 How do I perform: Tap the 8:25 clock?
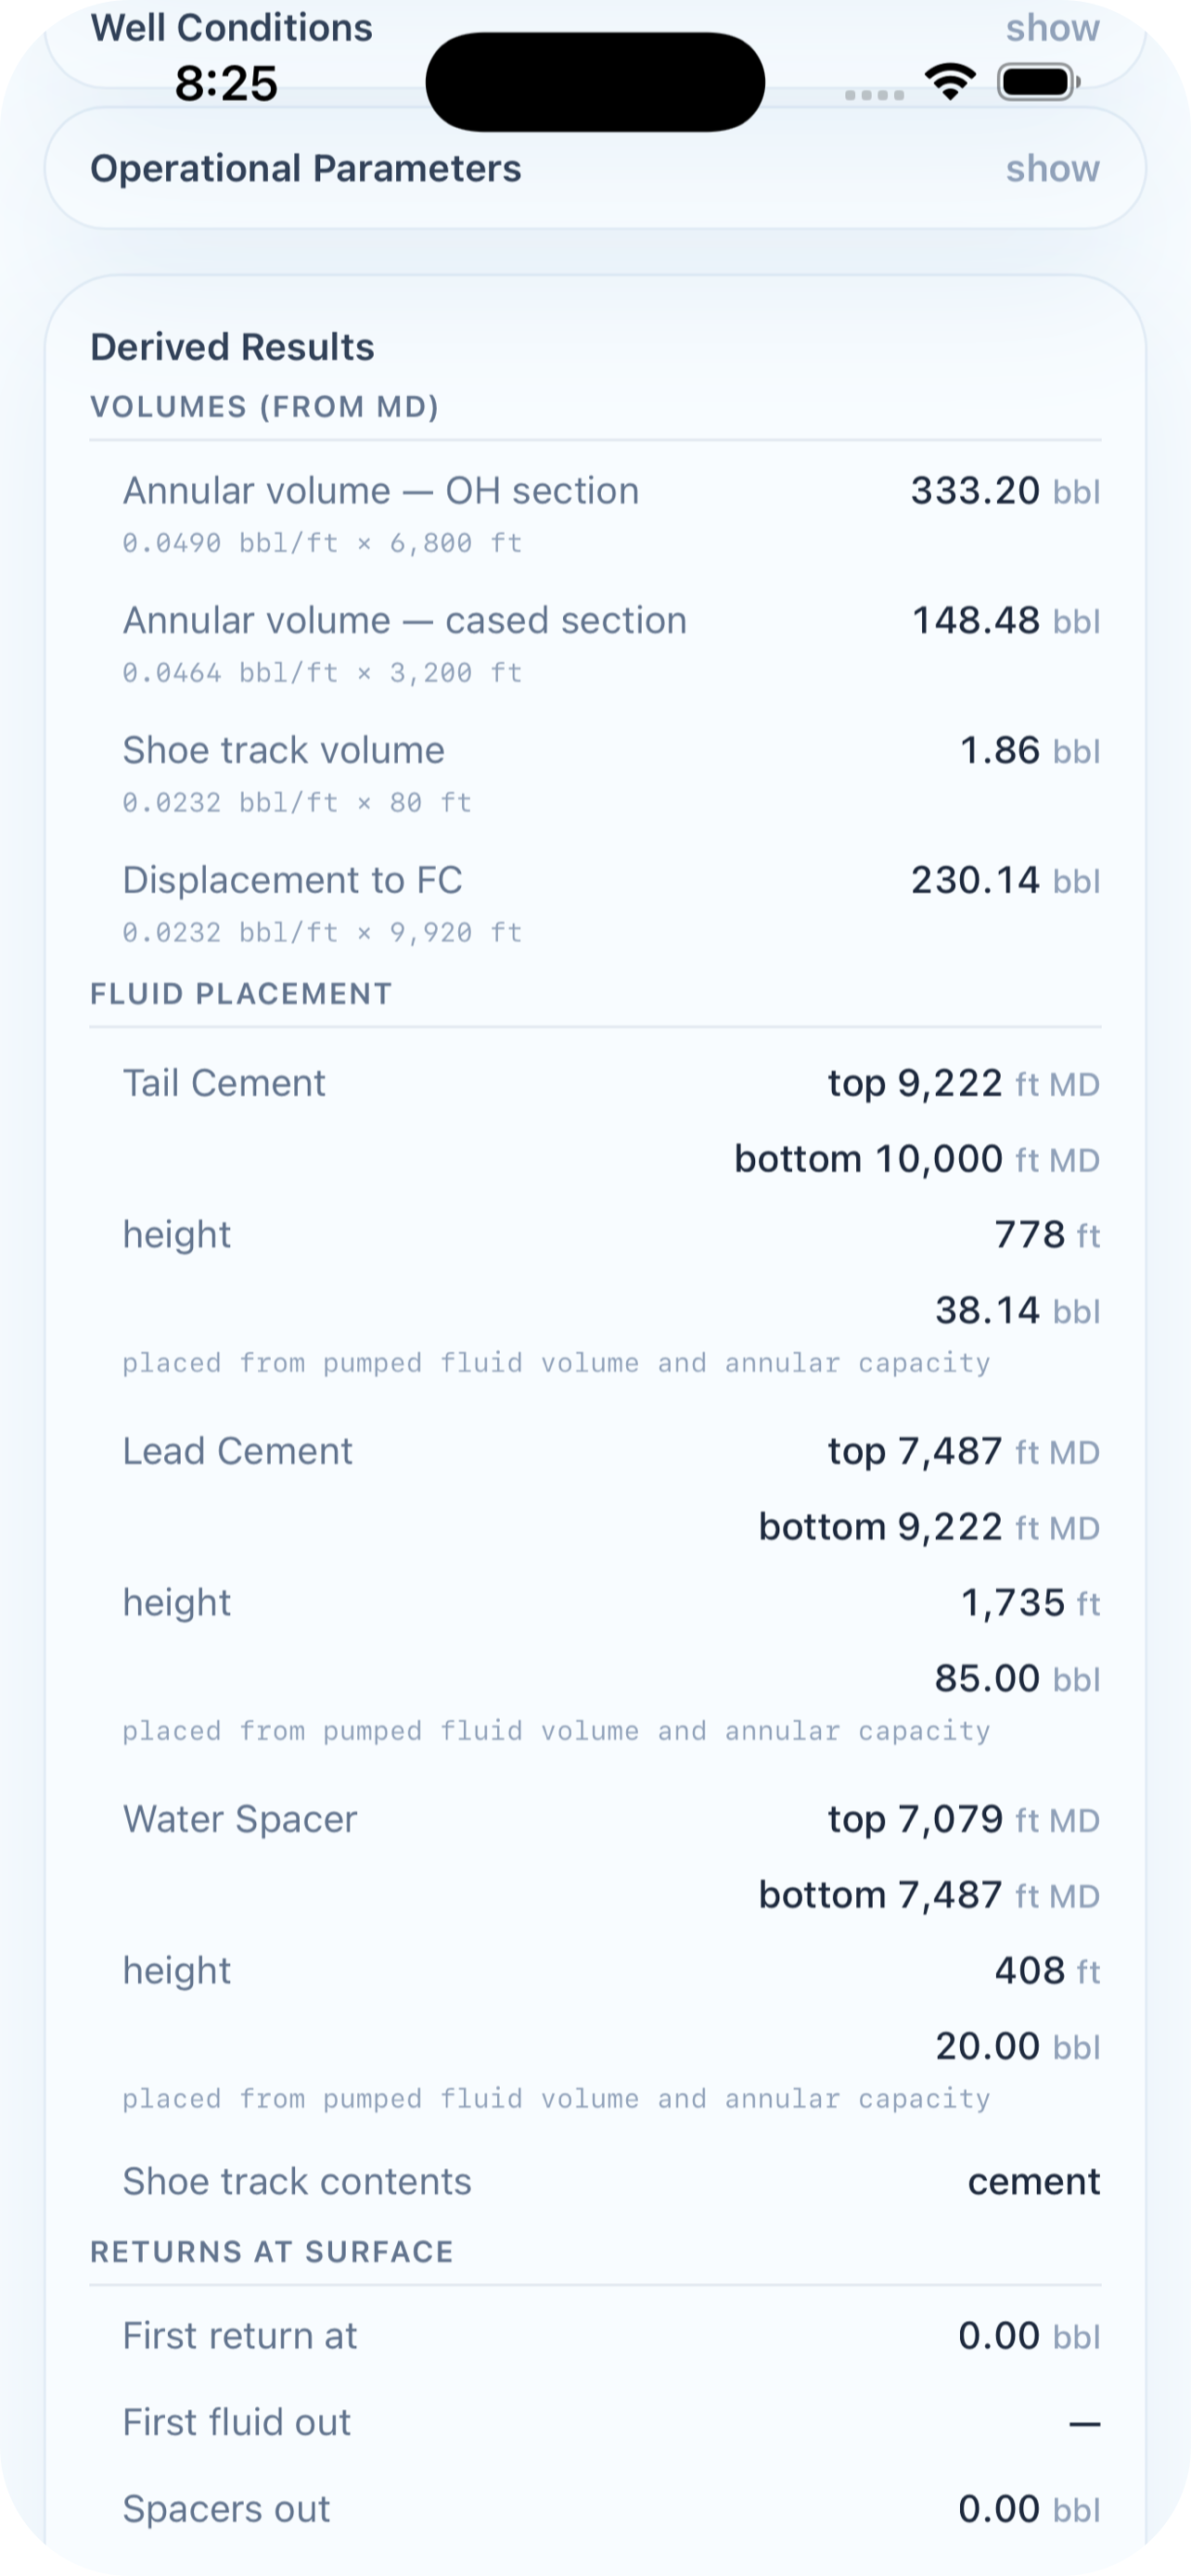[x=226, y=83]
